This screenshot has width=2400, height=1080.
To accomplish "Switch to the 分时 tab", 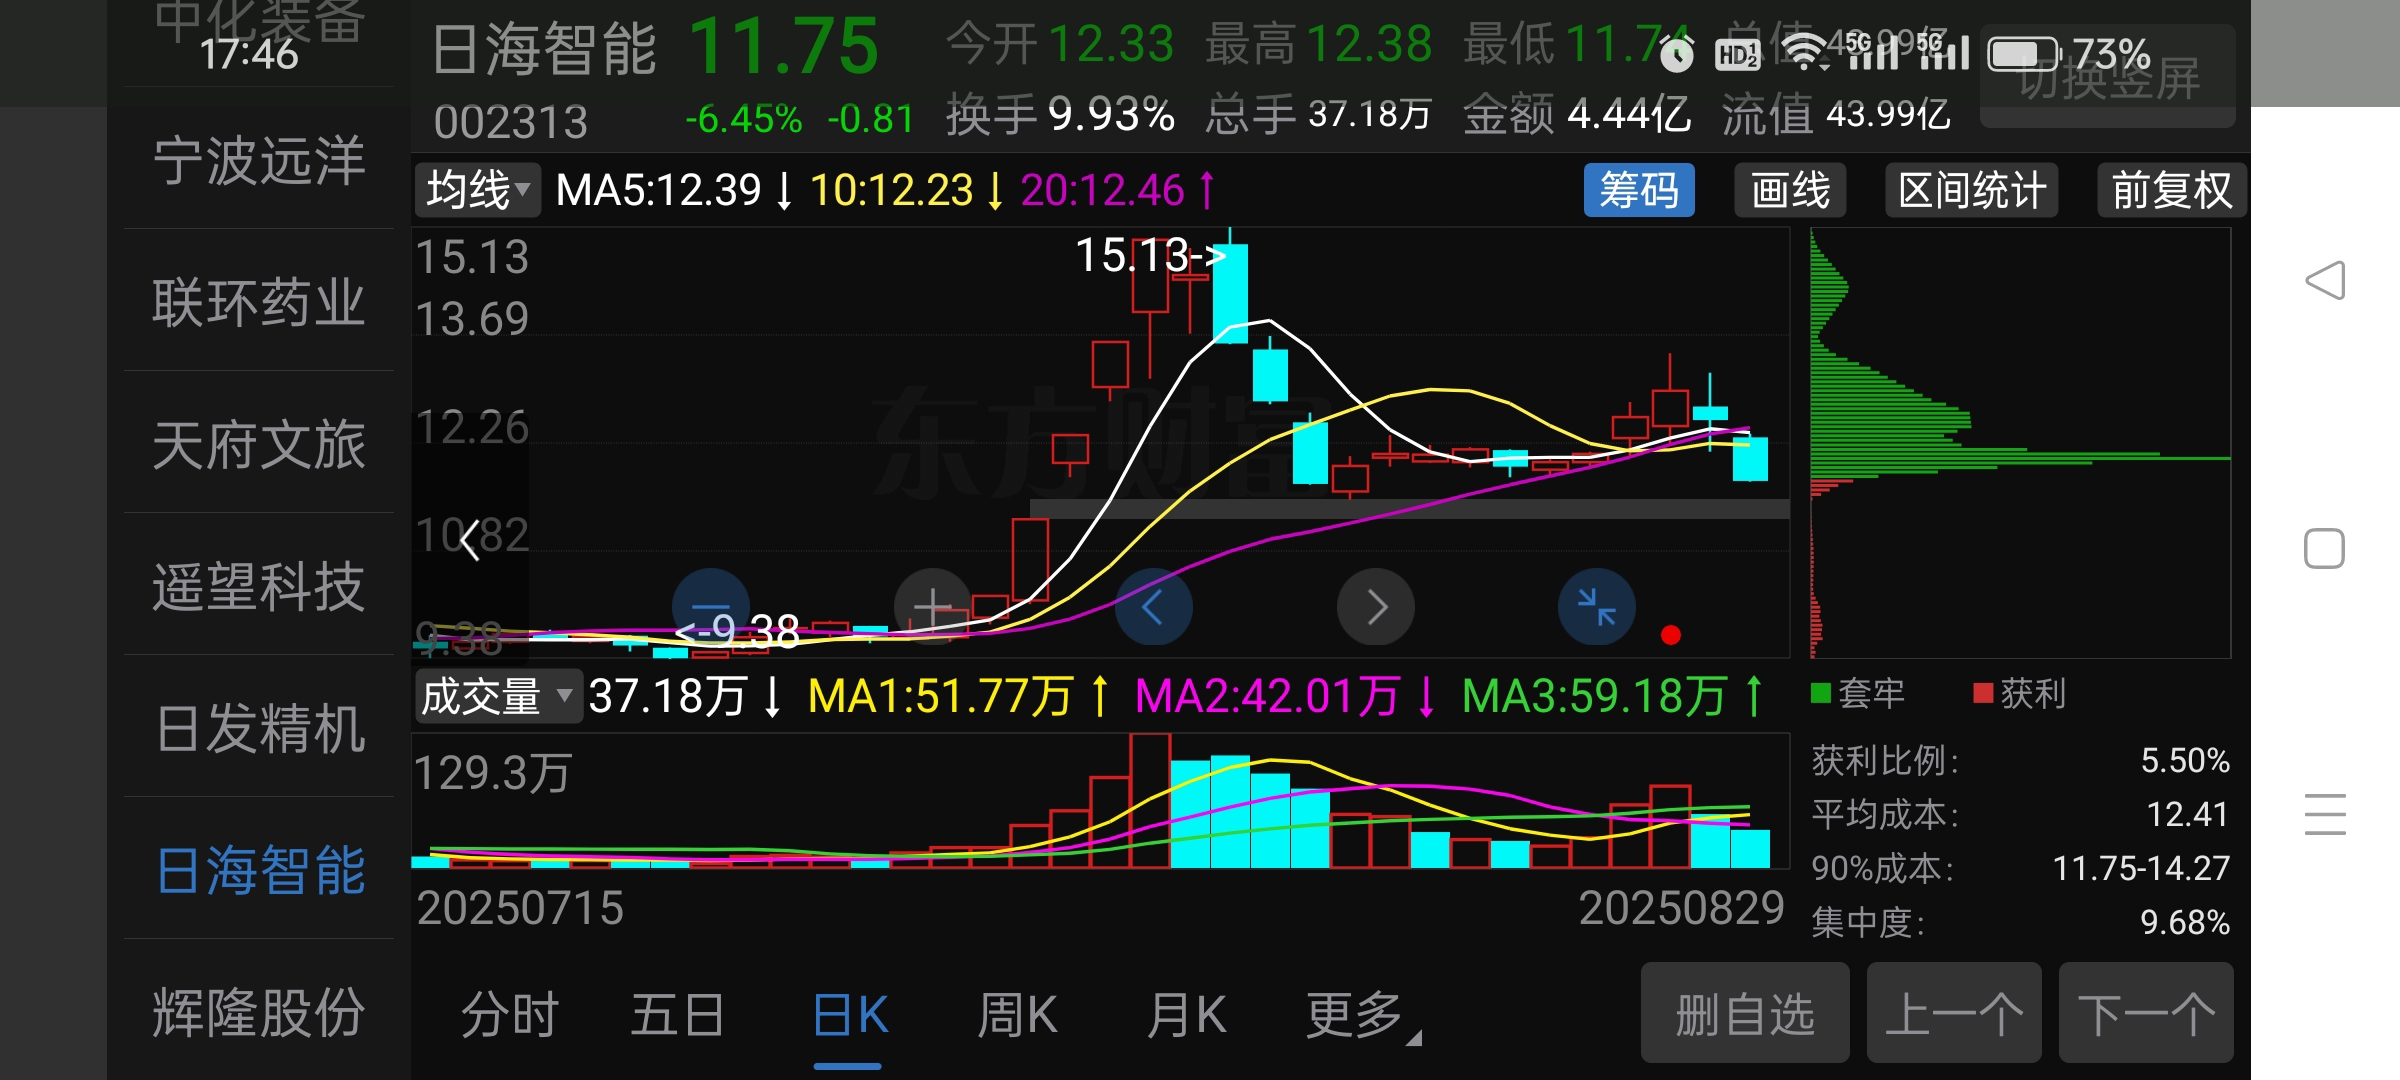I will (509, 1015).
